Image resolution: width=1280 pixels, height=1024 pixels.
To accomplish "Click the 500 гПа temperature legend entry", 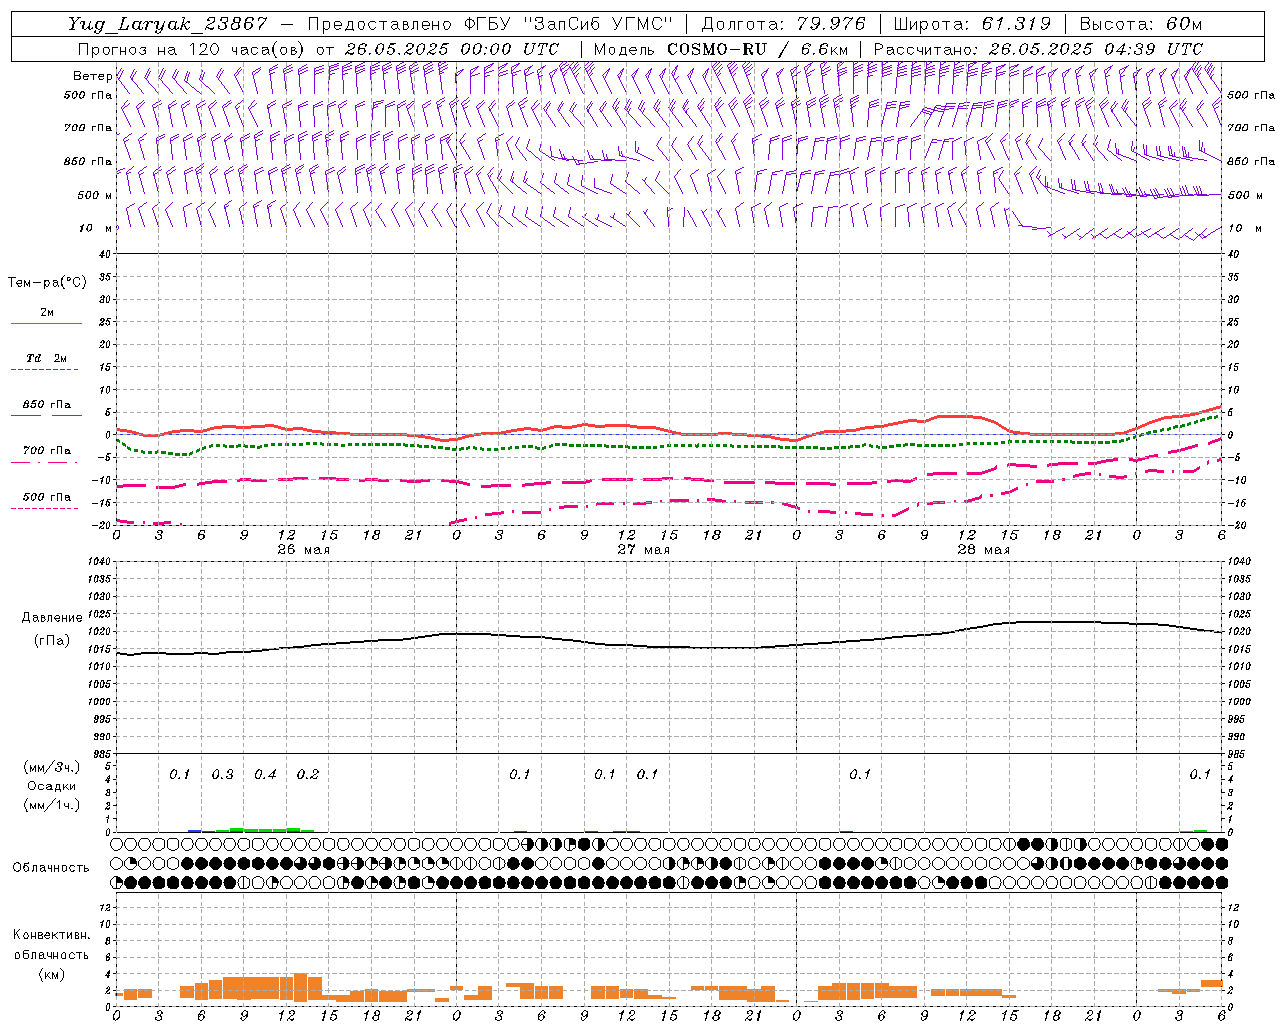I will click(46, 498).
